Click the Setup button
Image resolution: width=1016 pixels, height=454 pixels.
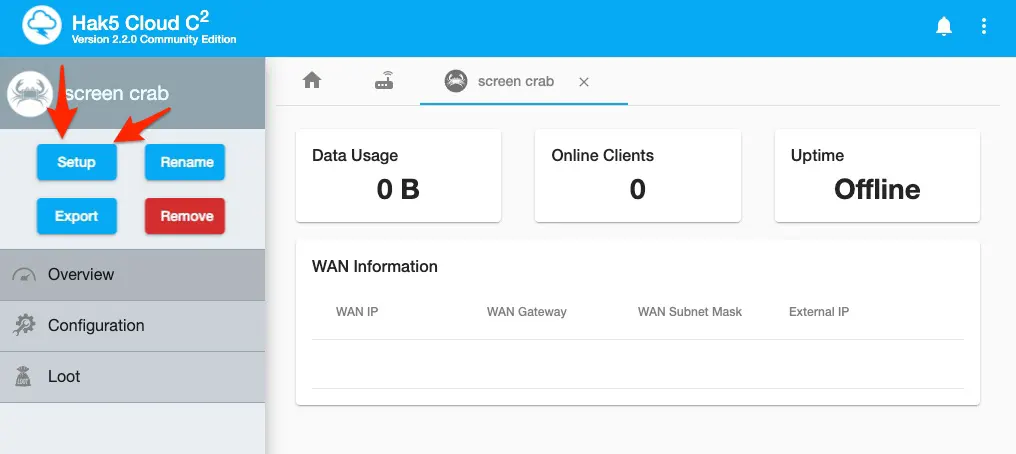pyautogui.click(x=76, y=162)
